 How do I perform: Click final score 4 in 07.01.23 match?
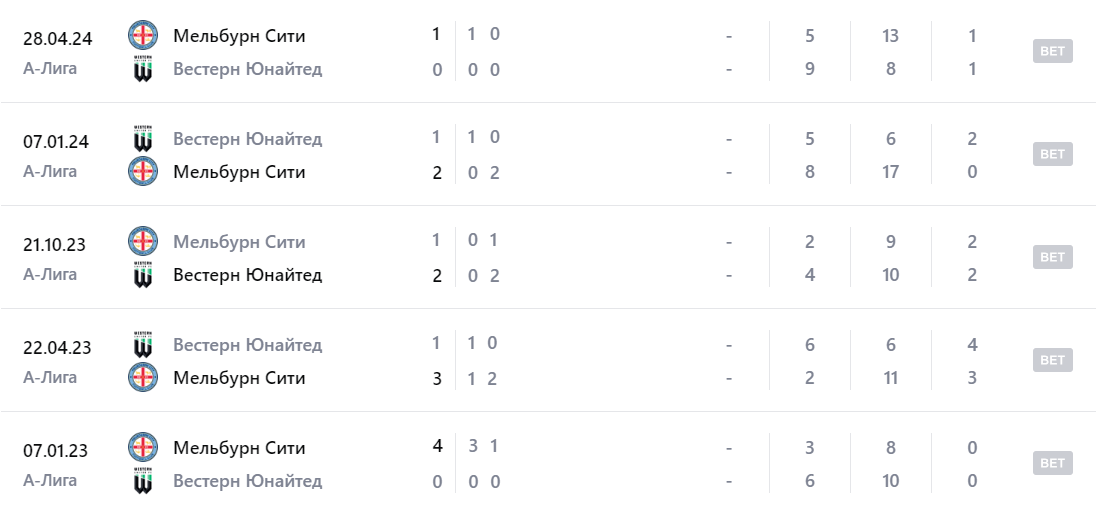(x=437, y=446)
